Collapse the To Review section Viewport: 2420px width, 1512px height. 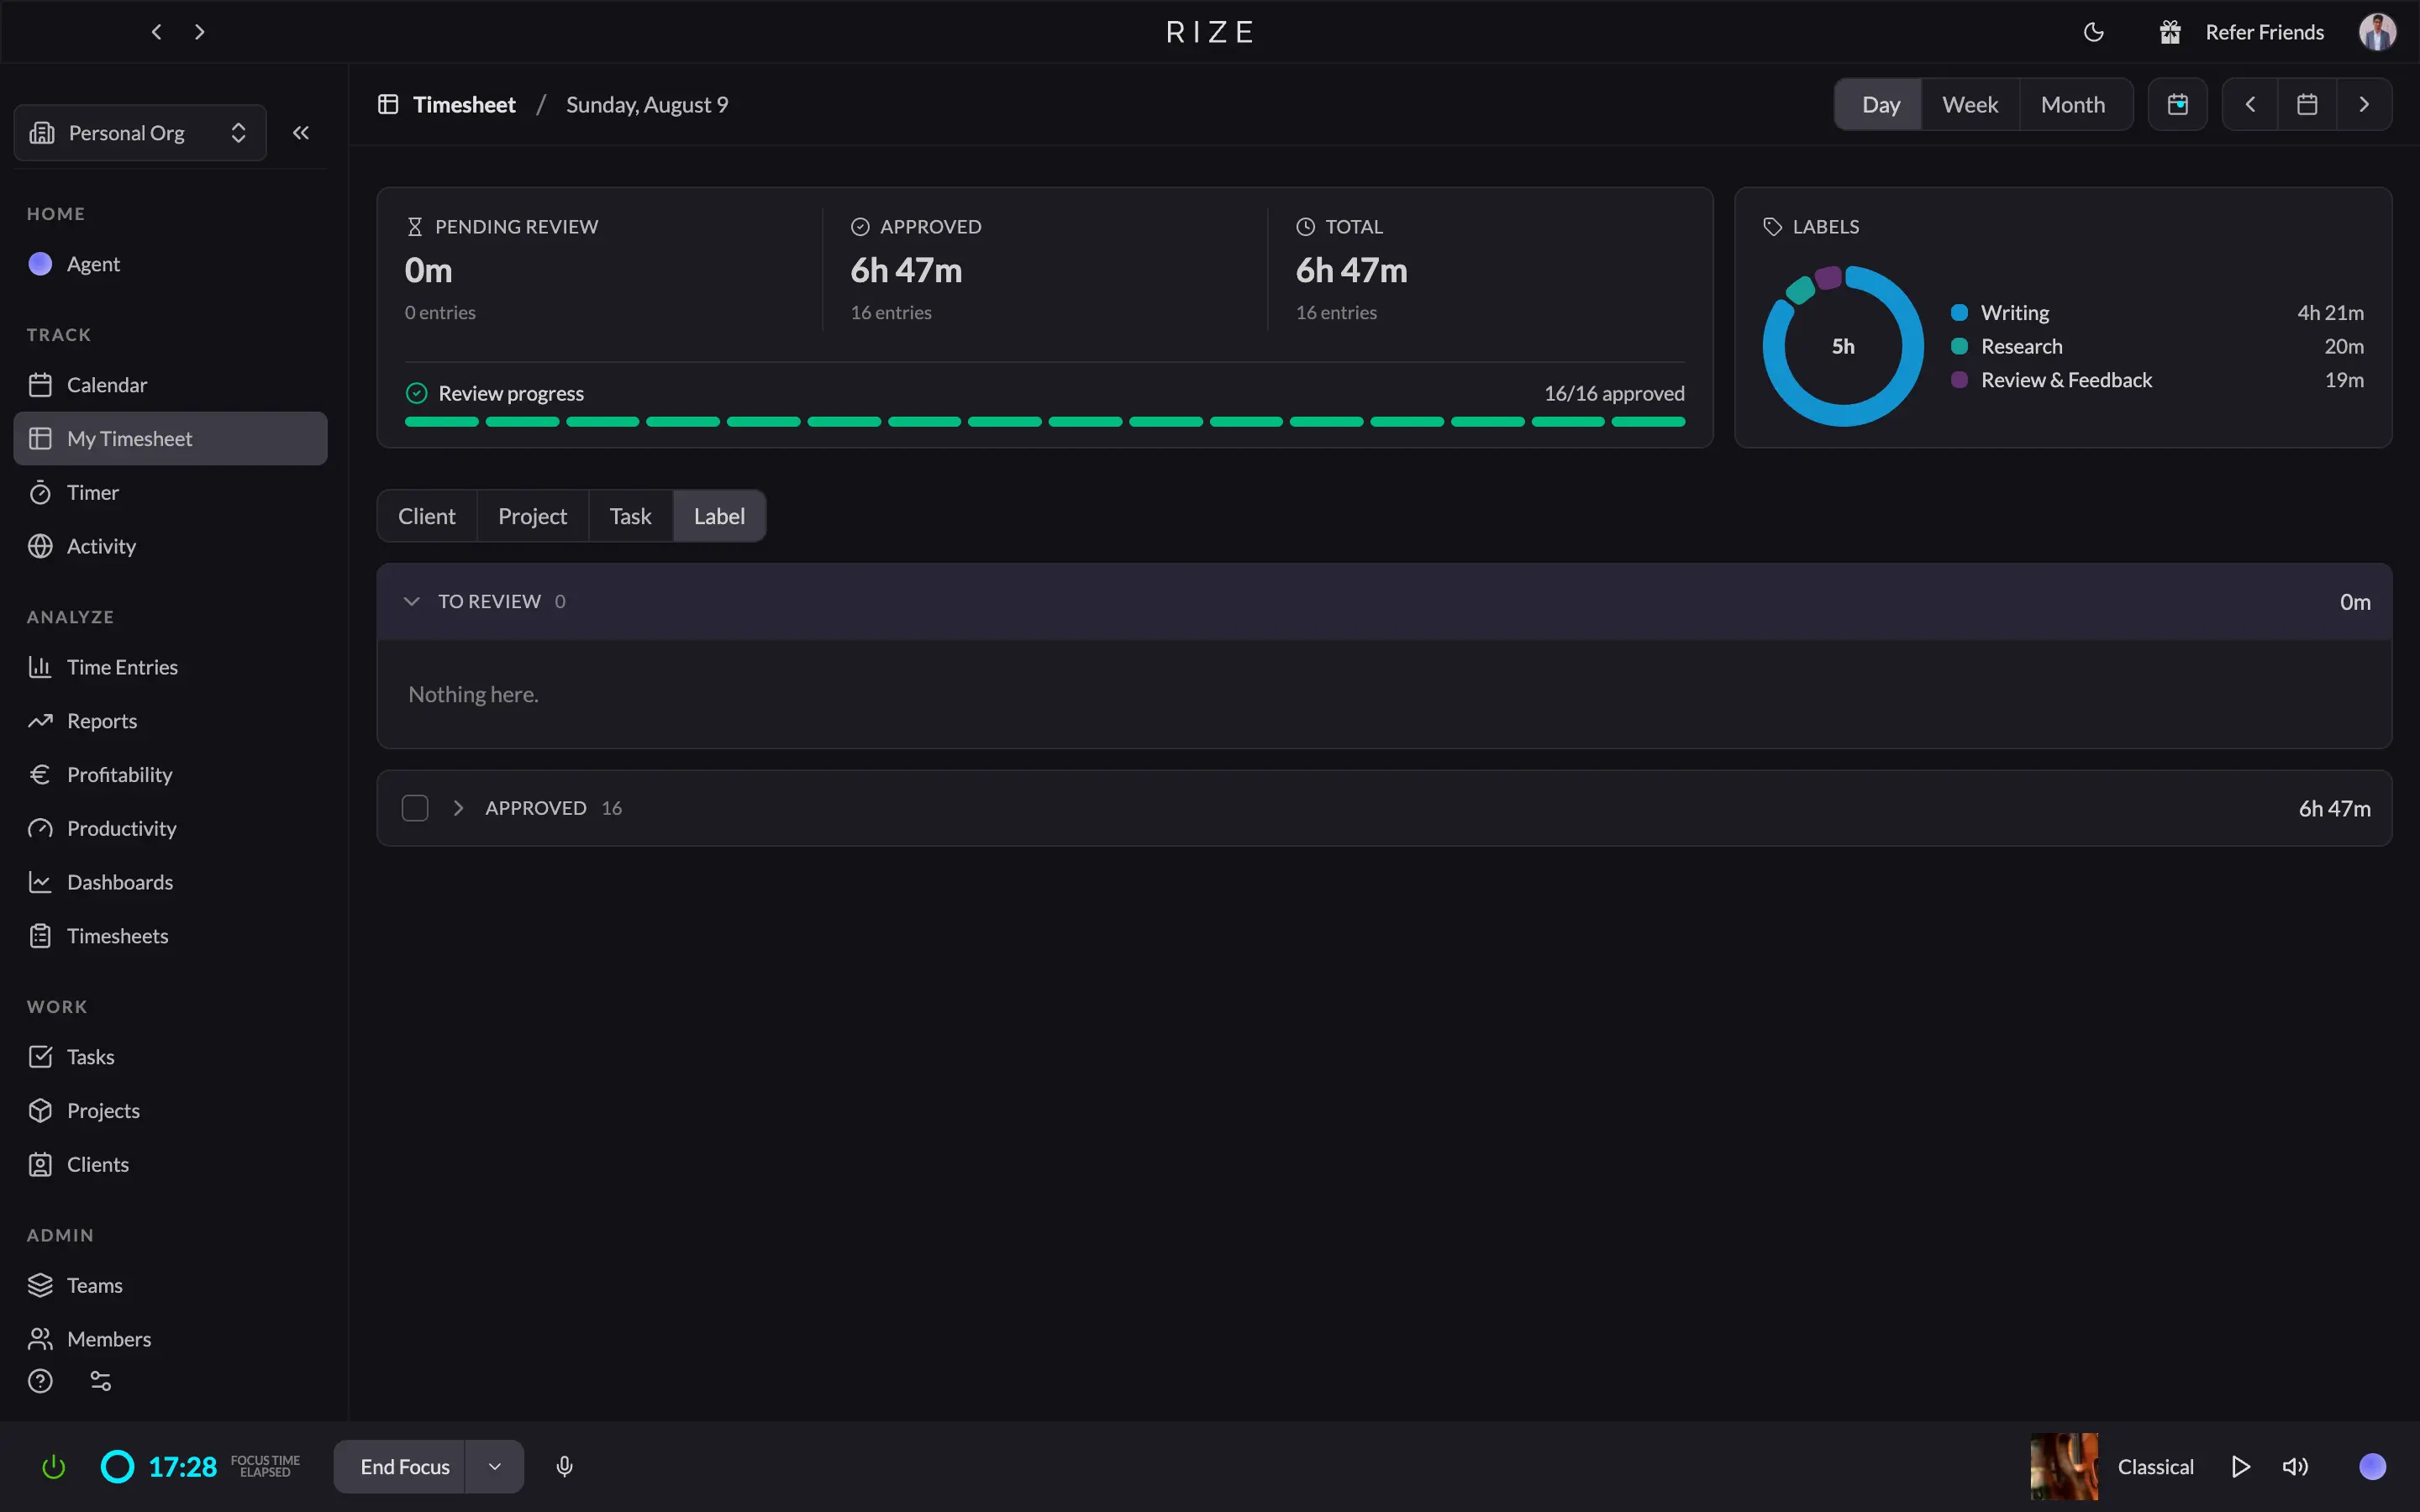pos(411,601)
